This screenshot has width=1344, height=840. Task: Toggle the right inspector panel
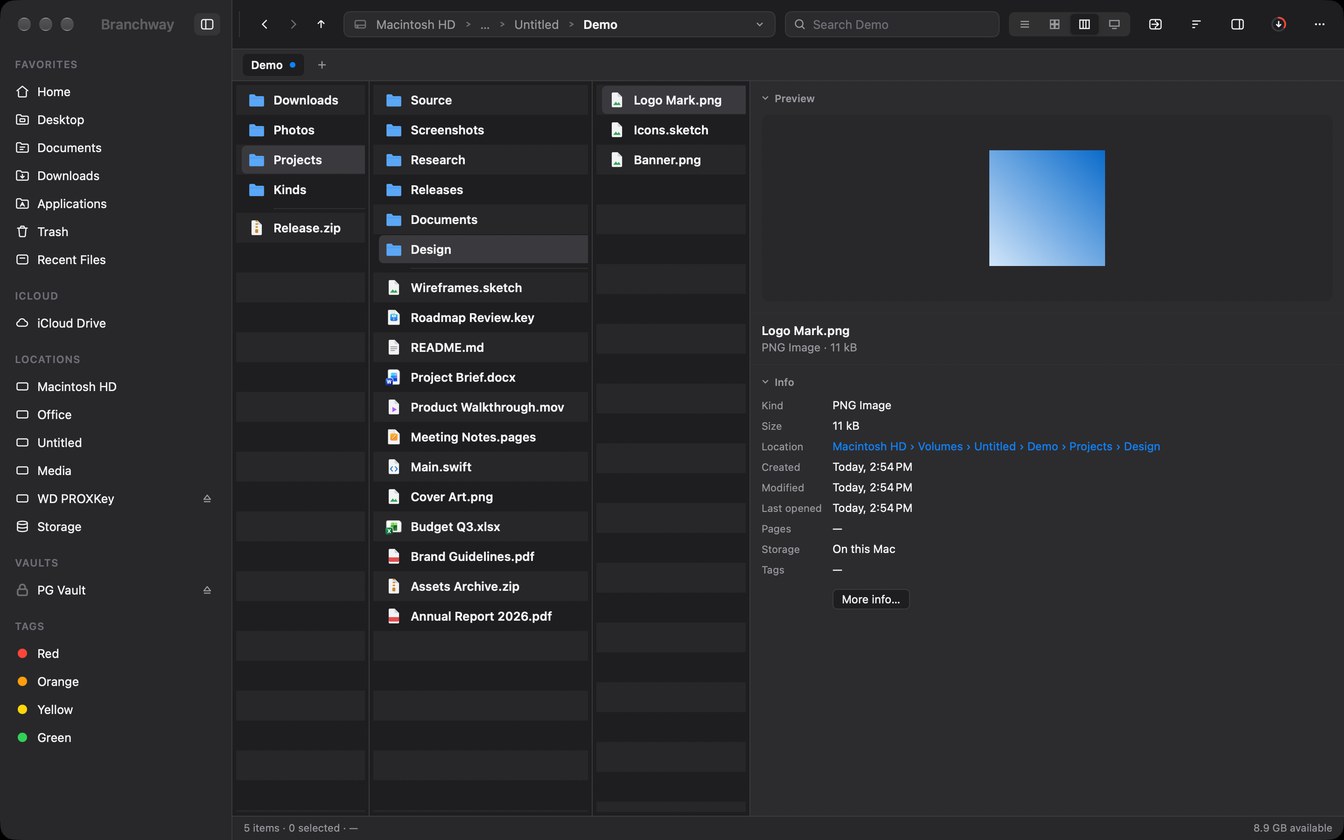1237,24
